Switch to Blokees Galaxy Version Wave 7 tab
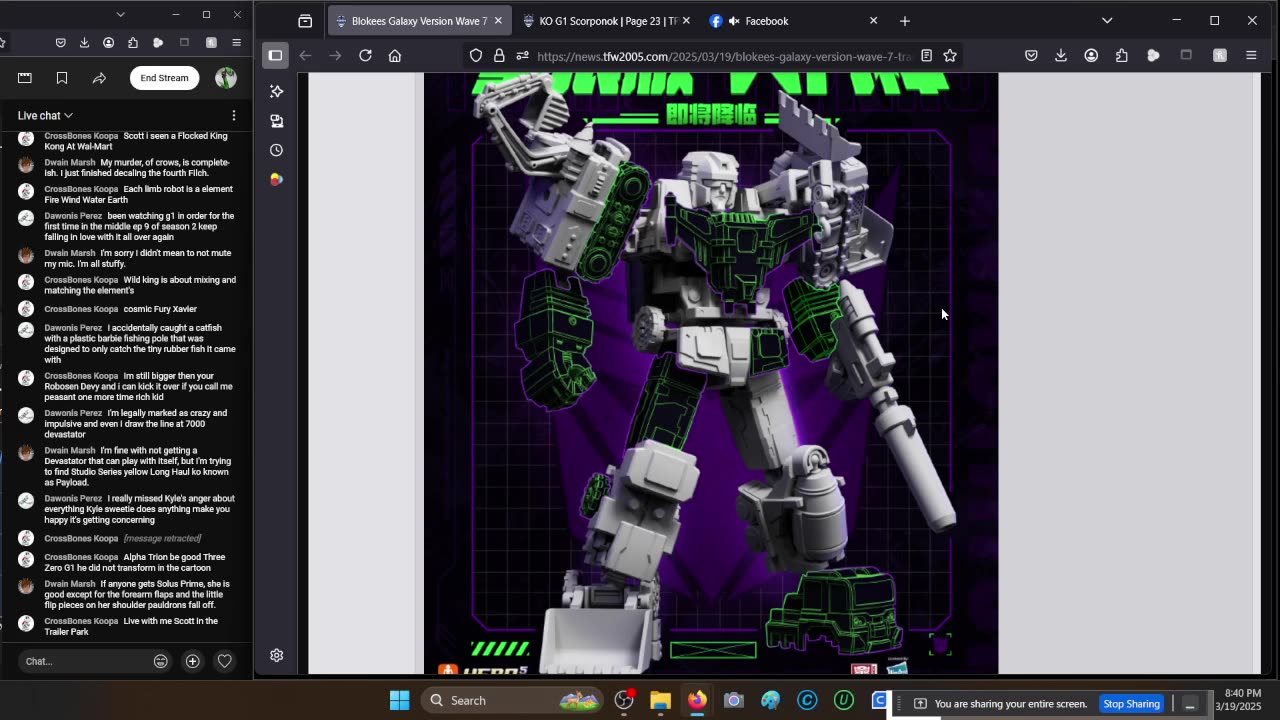The image size is (1280, 720). [419, 21]
